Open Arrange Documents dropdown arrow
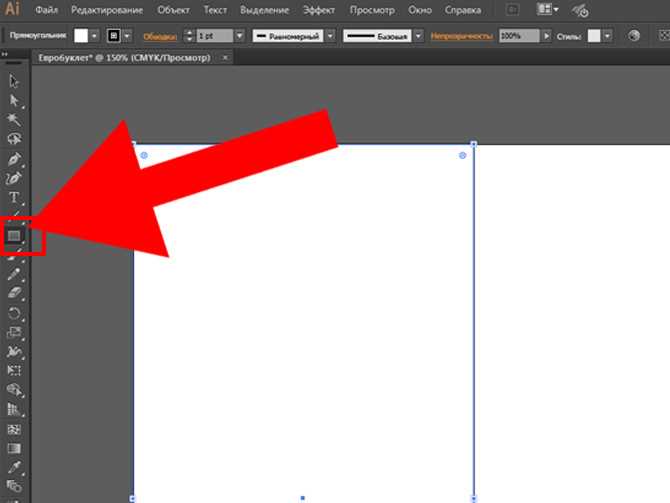This screenshot has width=670, height=503. 556,9
